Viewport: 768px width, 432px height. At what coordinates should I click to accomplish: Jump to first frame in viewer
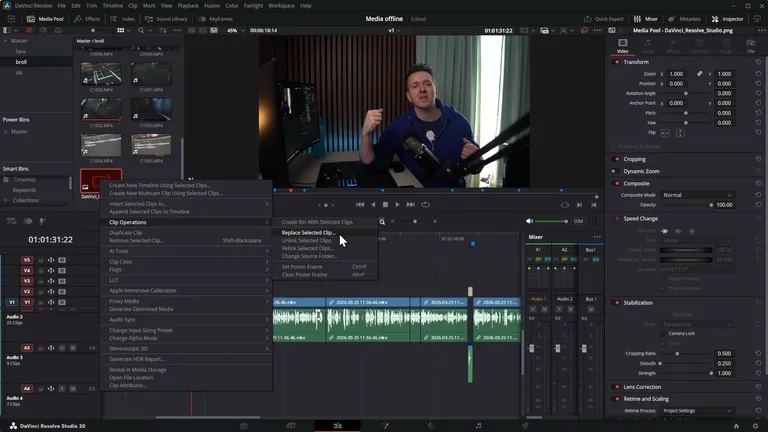[x=360, y=205]
